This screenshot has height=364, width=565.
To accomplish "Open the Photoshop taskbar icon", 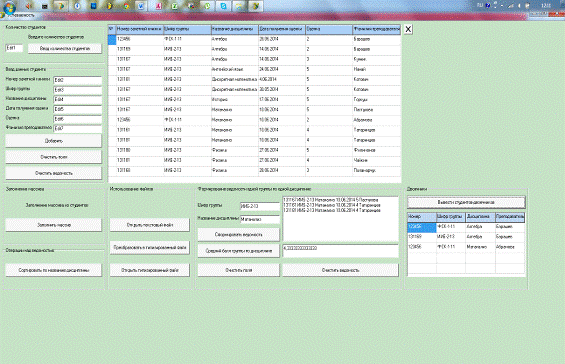I will coord(94,6).
